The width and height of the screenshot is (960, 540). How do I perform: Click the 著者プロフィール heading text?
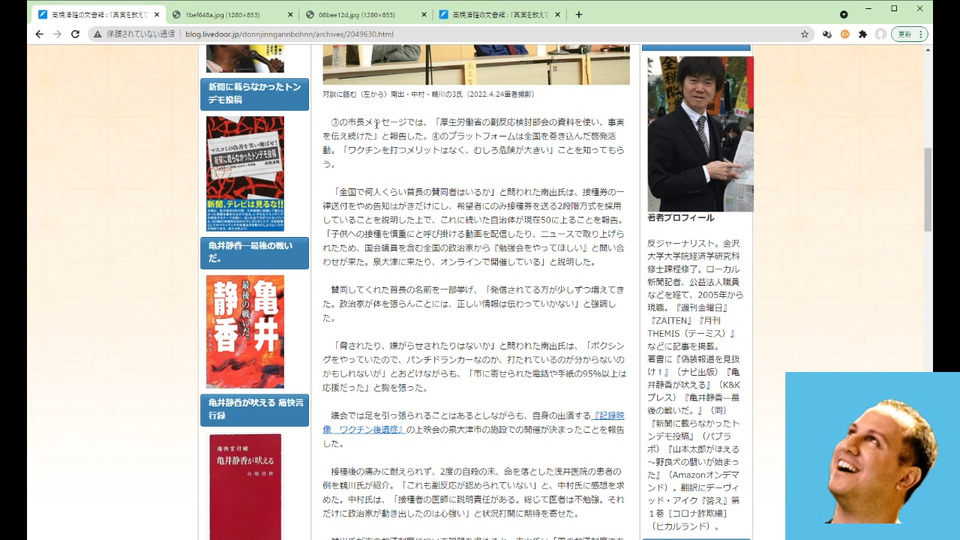[x=681, y=218]
